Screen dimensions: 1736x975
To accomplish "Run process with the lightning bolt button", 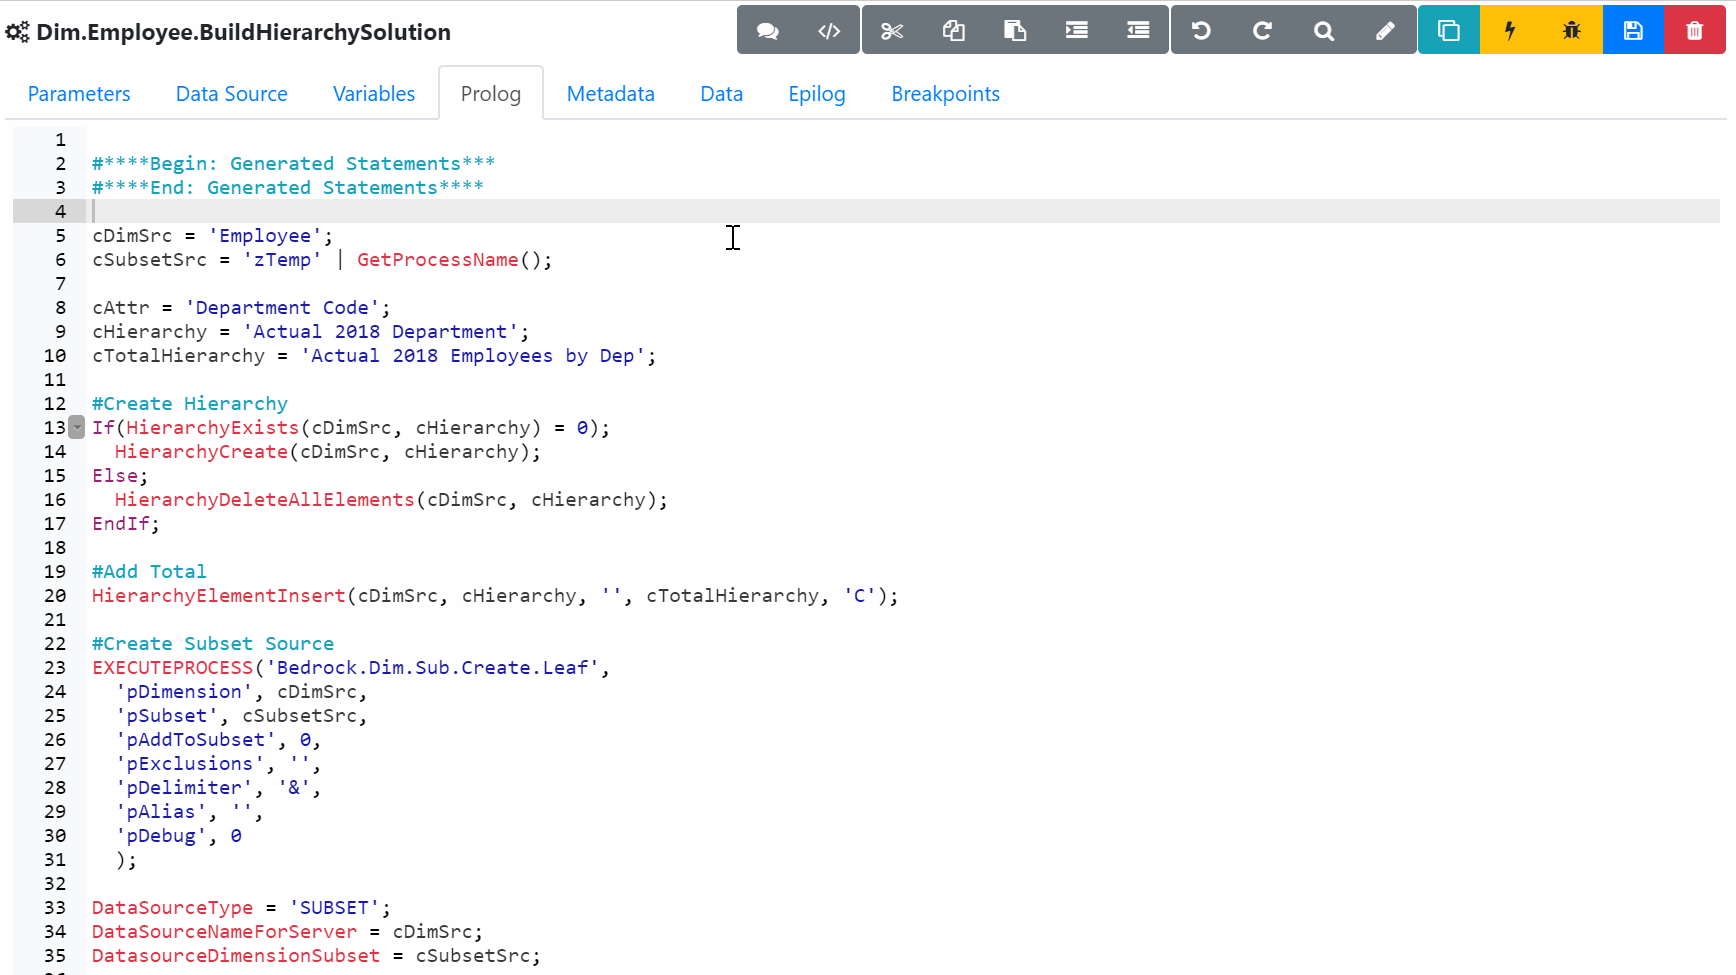I will pyautogui.click(x=1510, y=31).
